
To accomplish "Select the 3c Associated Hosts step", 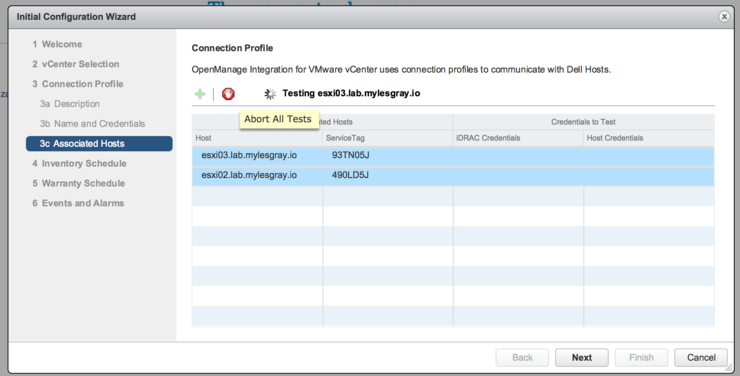I will (99, 143).
